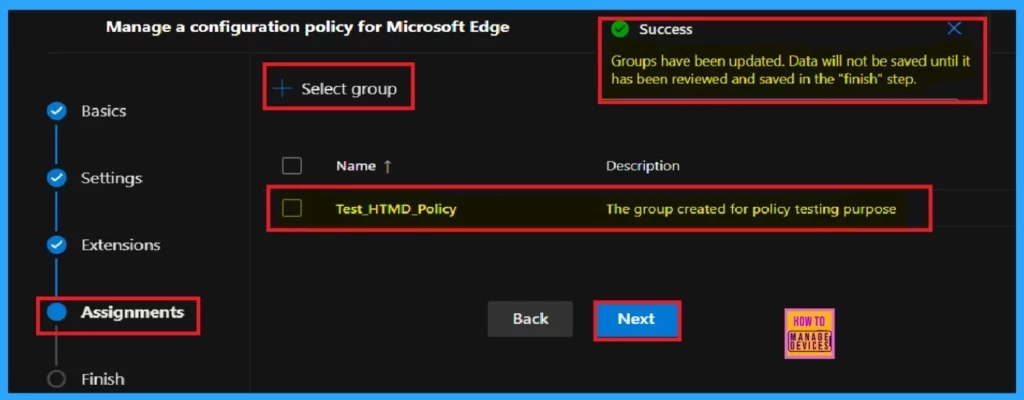Click the "Groups have been updated" notification message
Screen dimensions: 1024x400
click(x=790, y=70)
